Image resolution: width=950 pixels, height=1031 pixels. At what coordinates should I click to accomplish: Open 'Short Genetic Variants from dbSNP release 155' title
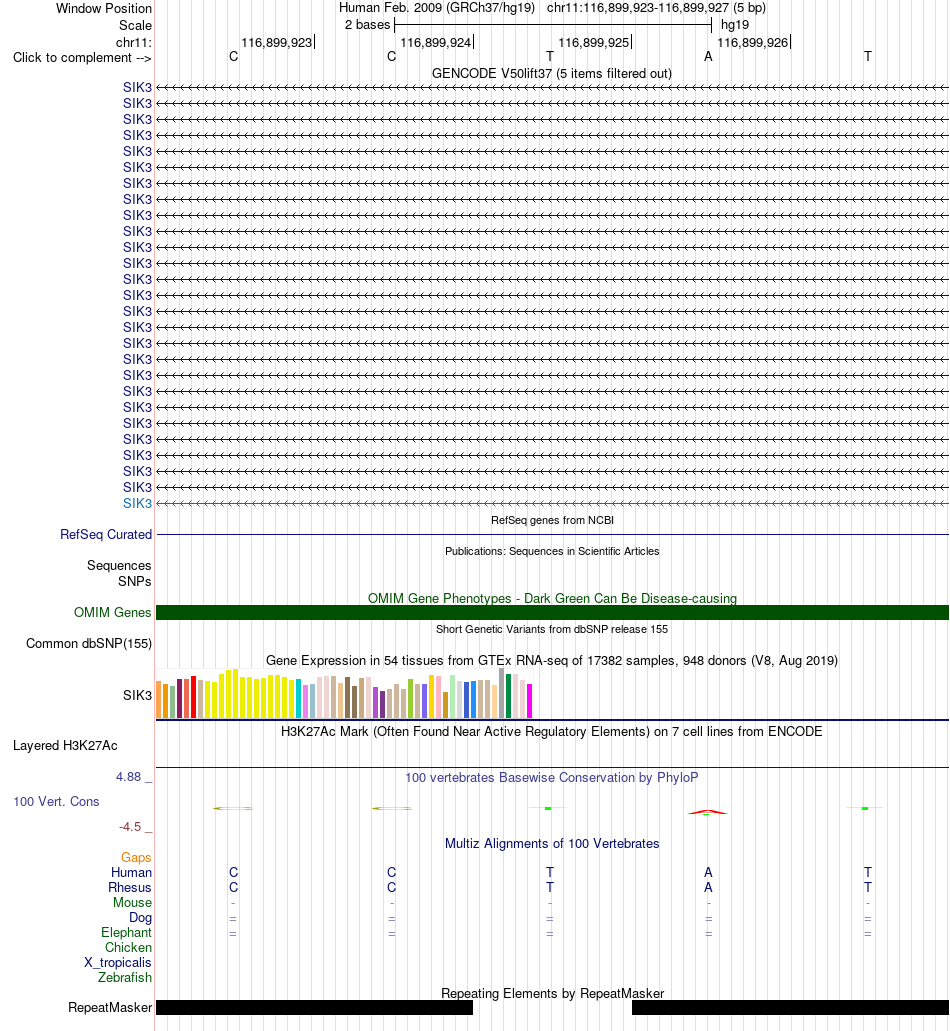[552, 629]
